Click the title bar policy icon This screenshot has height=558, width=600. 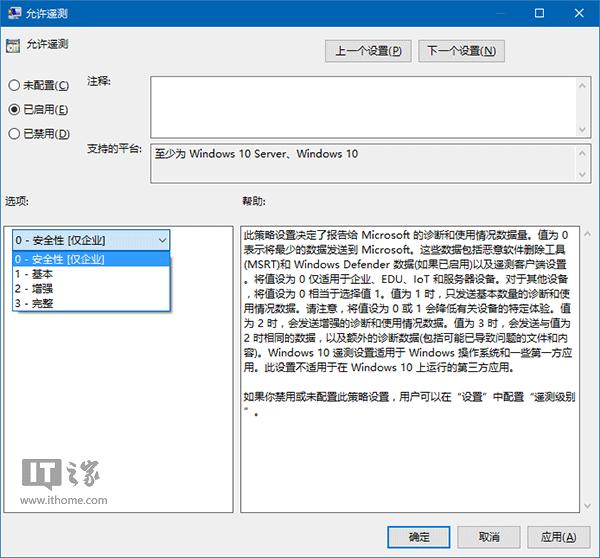(x=14, y=13)
